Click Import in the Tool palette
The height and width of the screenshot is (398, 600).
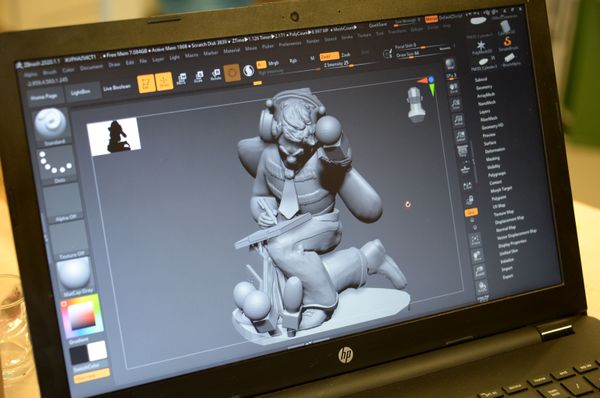pos(507,269)
